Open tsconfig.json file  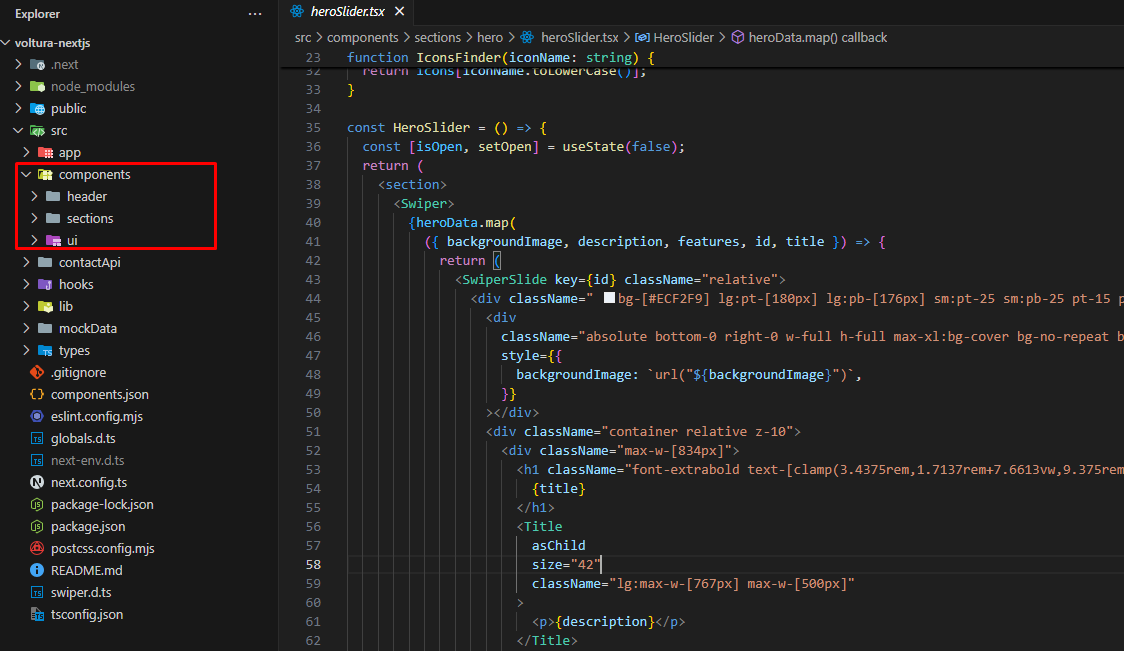86,614
